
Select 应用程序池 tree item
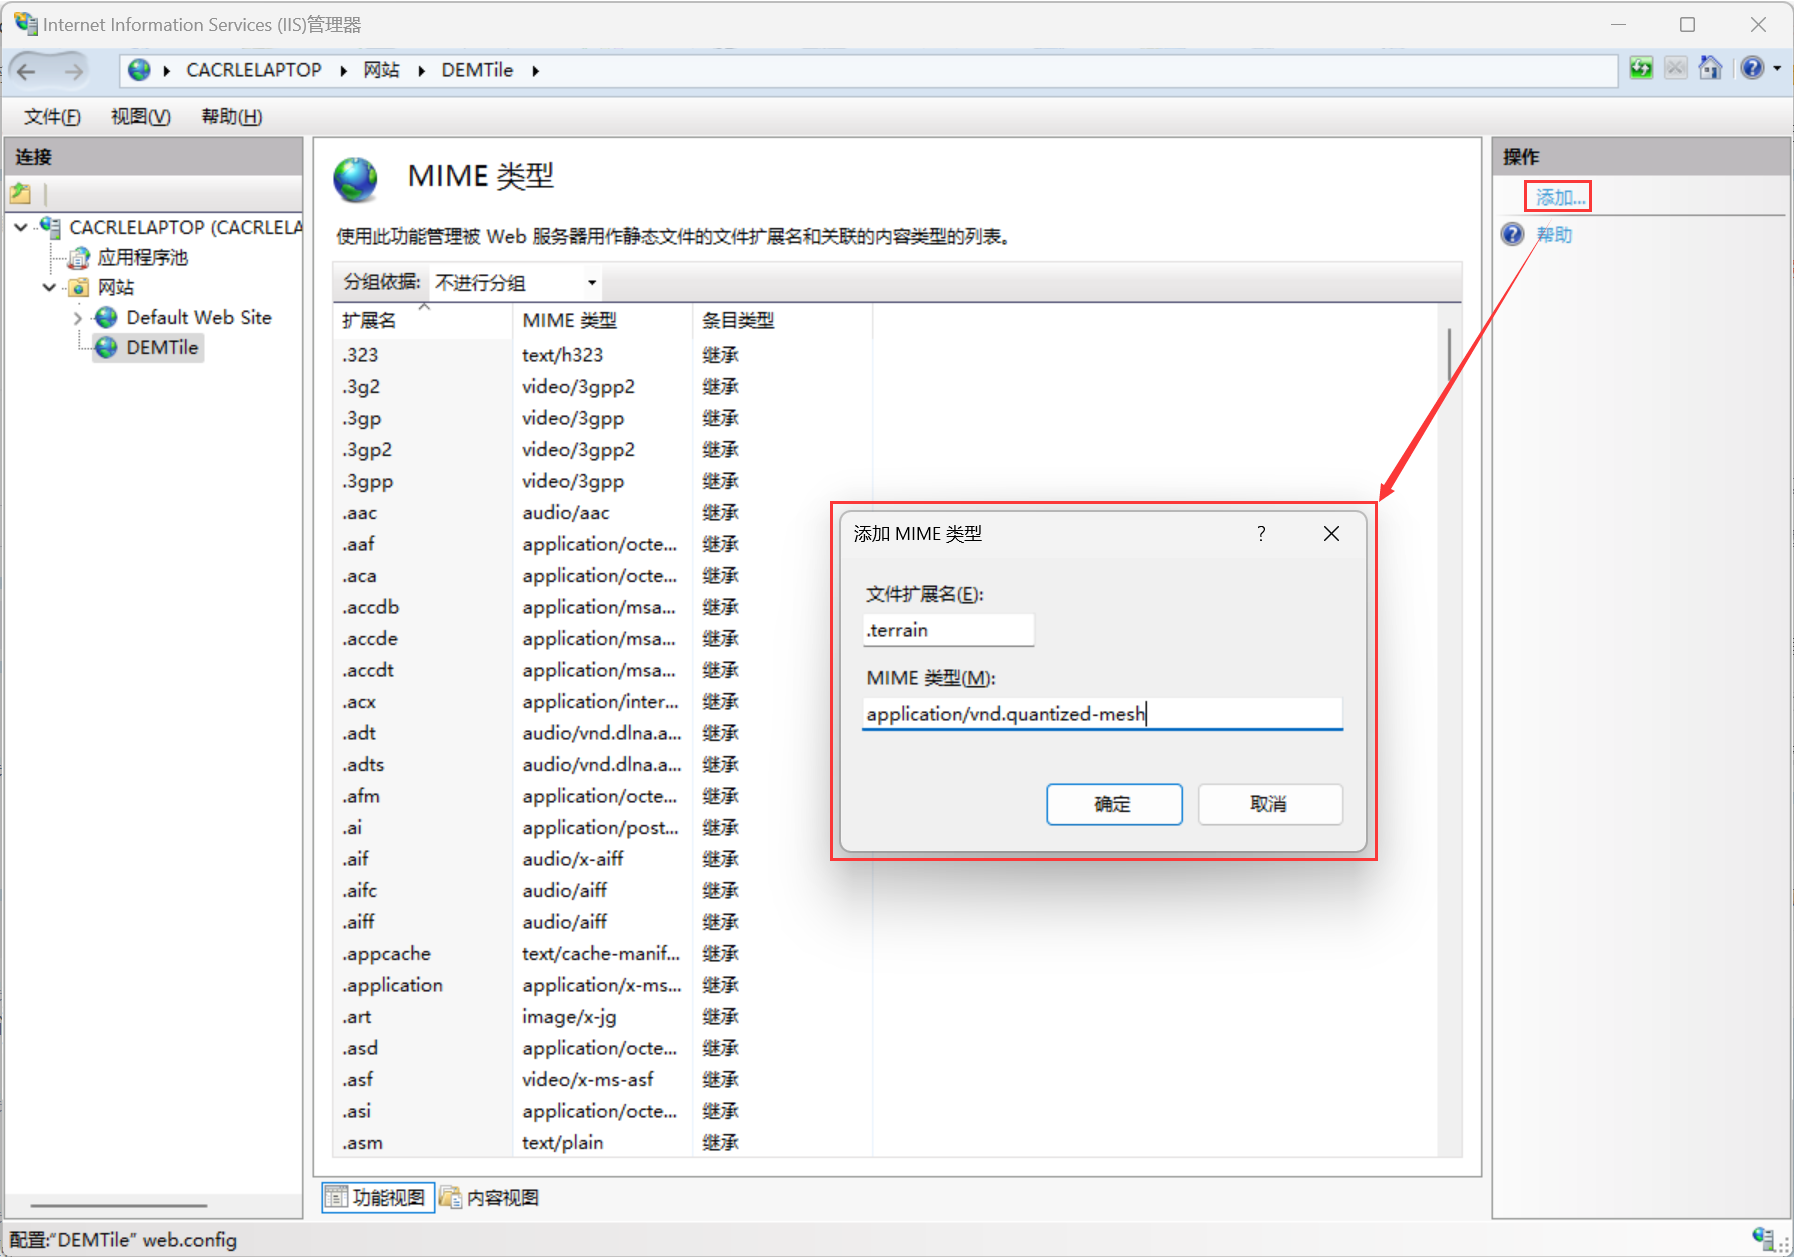coord(142,258)
